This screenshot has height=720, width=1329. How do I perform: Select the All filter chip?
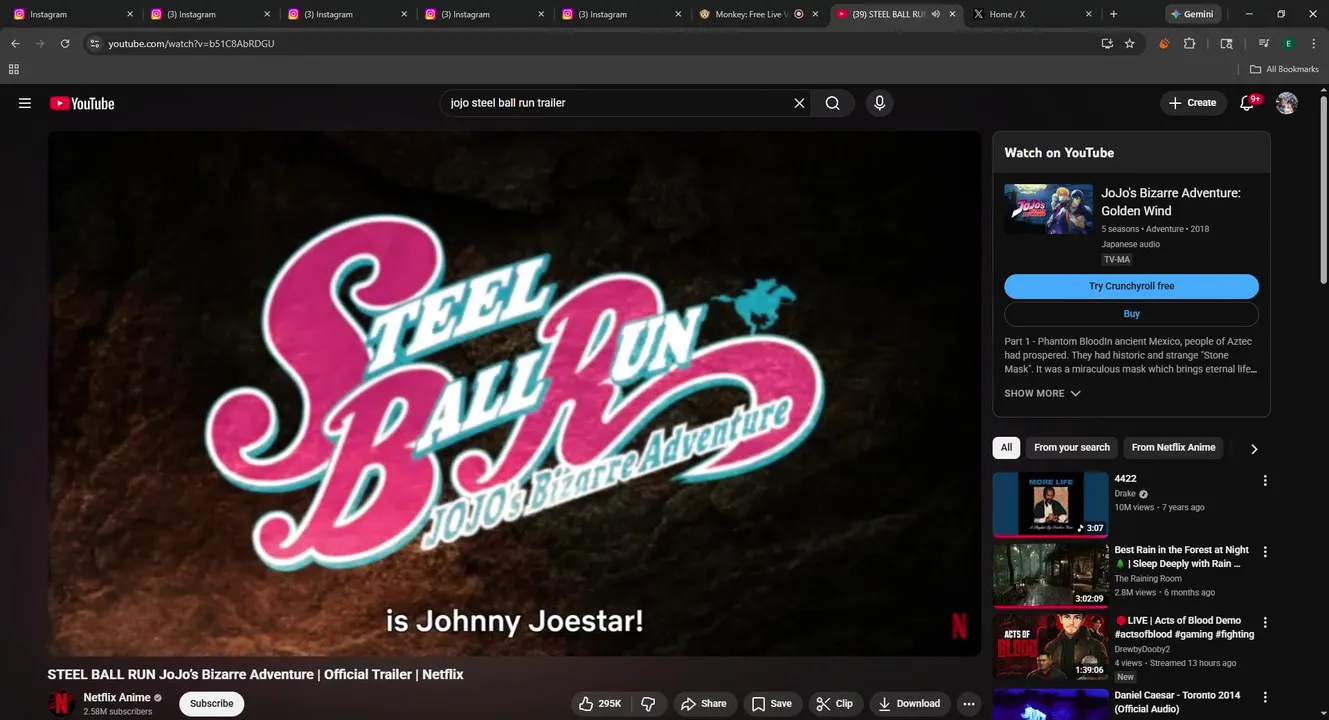point(1006,447)
